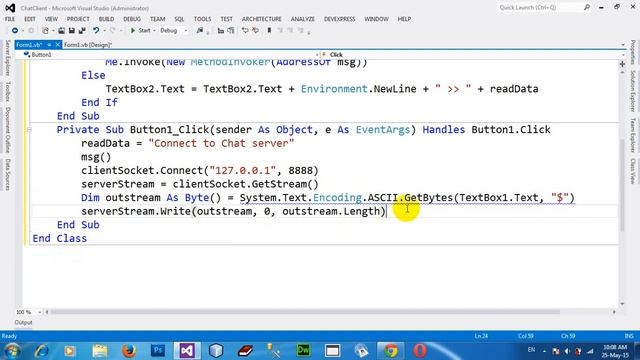Viewport: 640px width, 360px height.
Task: Click the comment out lines icon
Action: point(221,31)
